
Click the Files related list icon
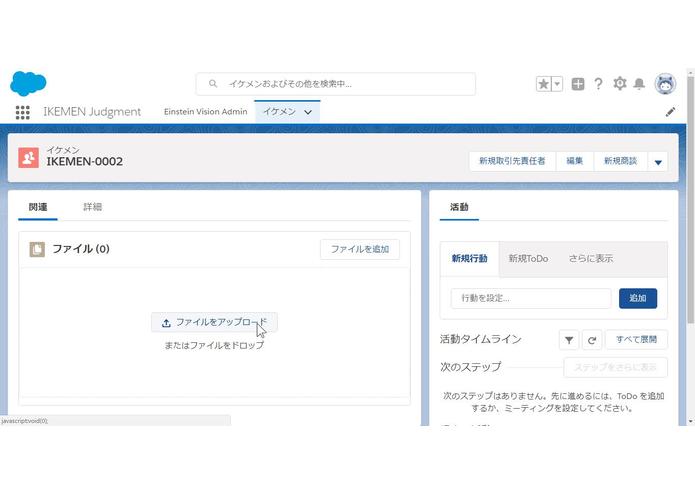point(37,249)
